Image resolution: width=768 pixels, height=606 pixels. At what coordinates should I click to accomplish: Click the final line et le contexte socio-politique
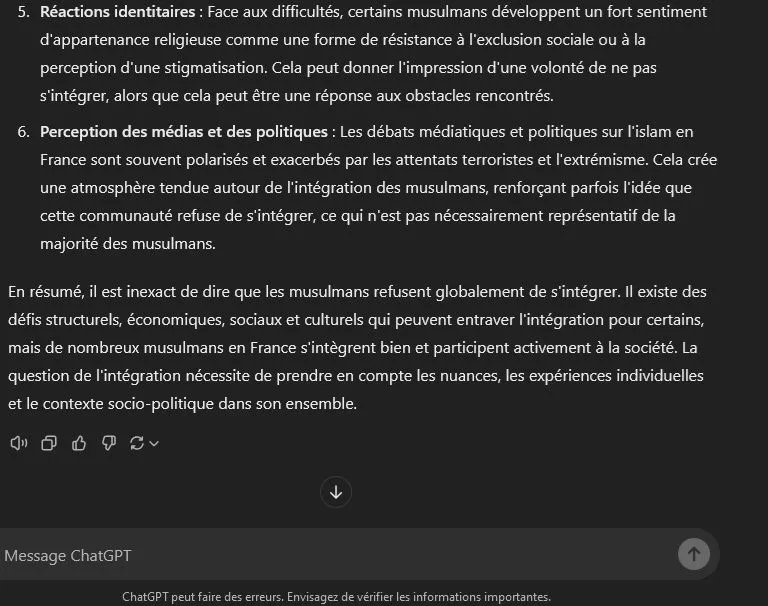[x=182, y=404]
